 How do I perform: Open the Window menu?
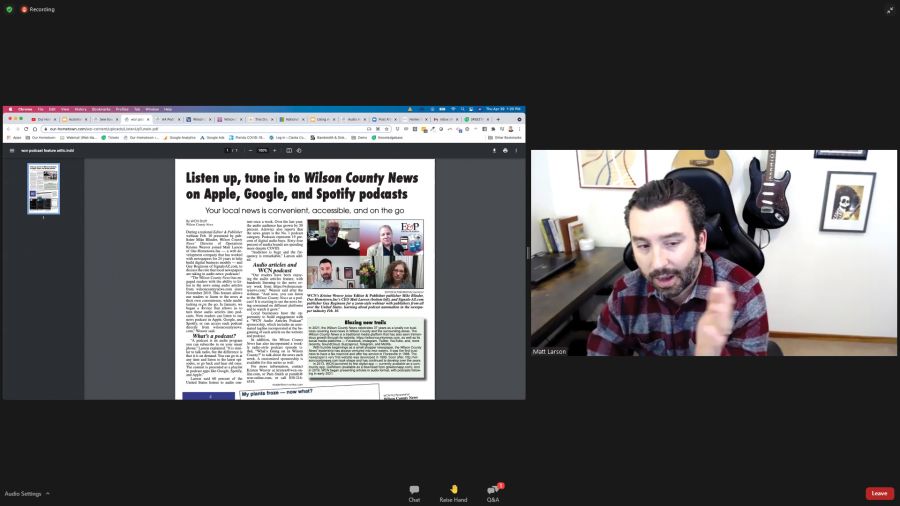(x=152, y=109)
